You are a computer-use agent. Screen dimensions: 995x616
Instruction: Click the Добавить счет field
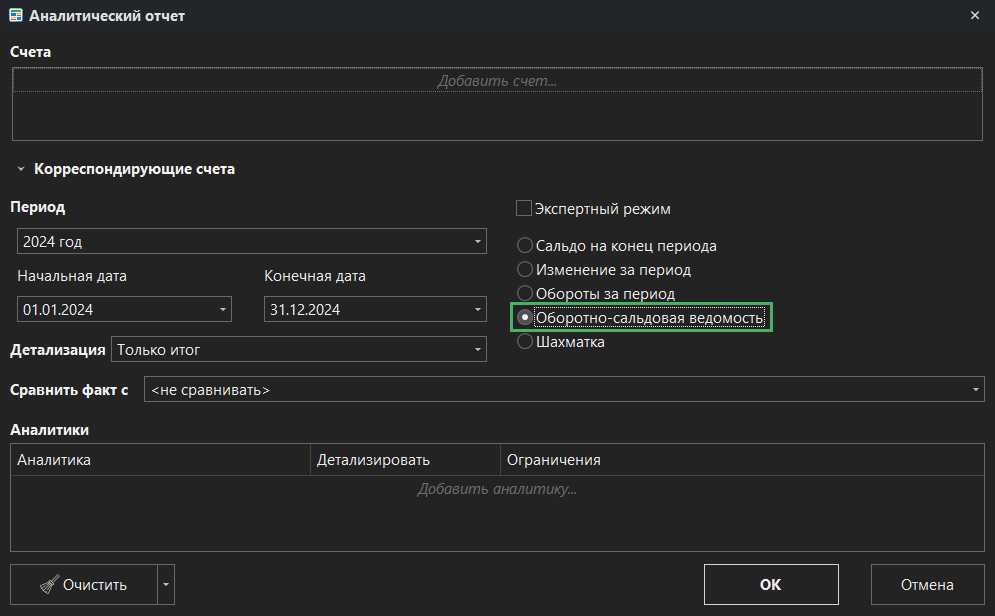click(x=496, y=81)
